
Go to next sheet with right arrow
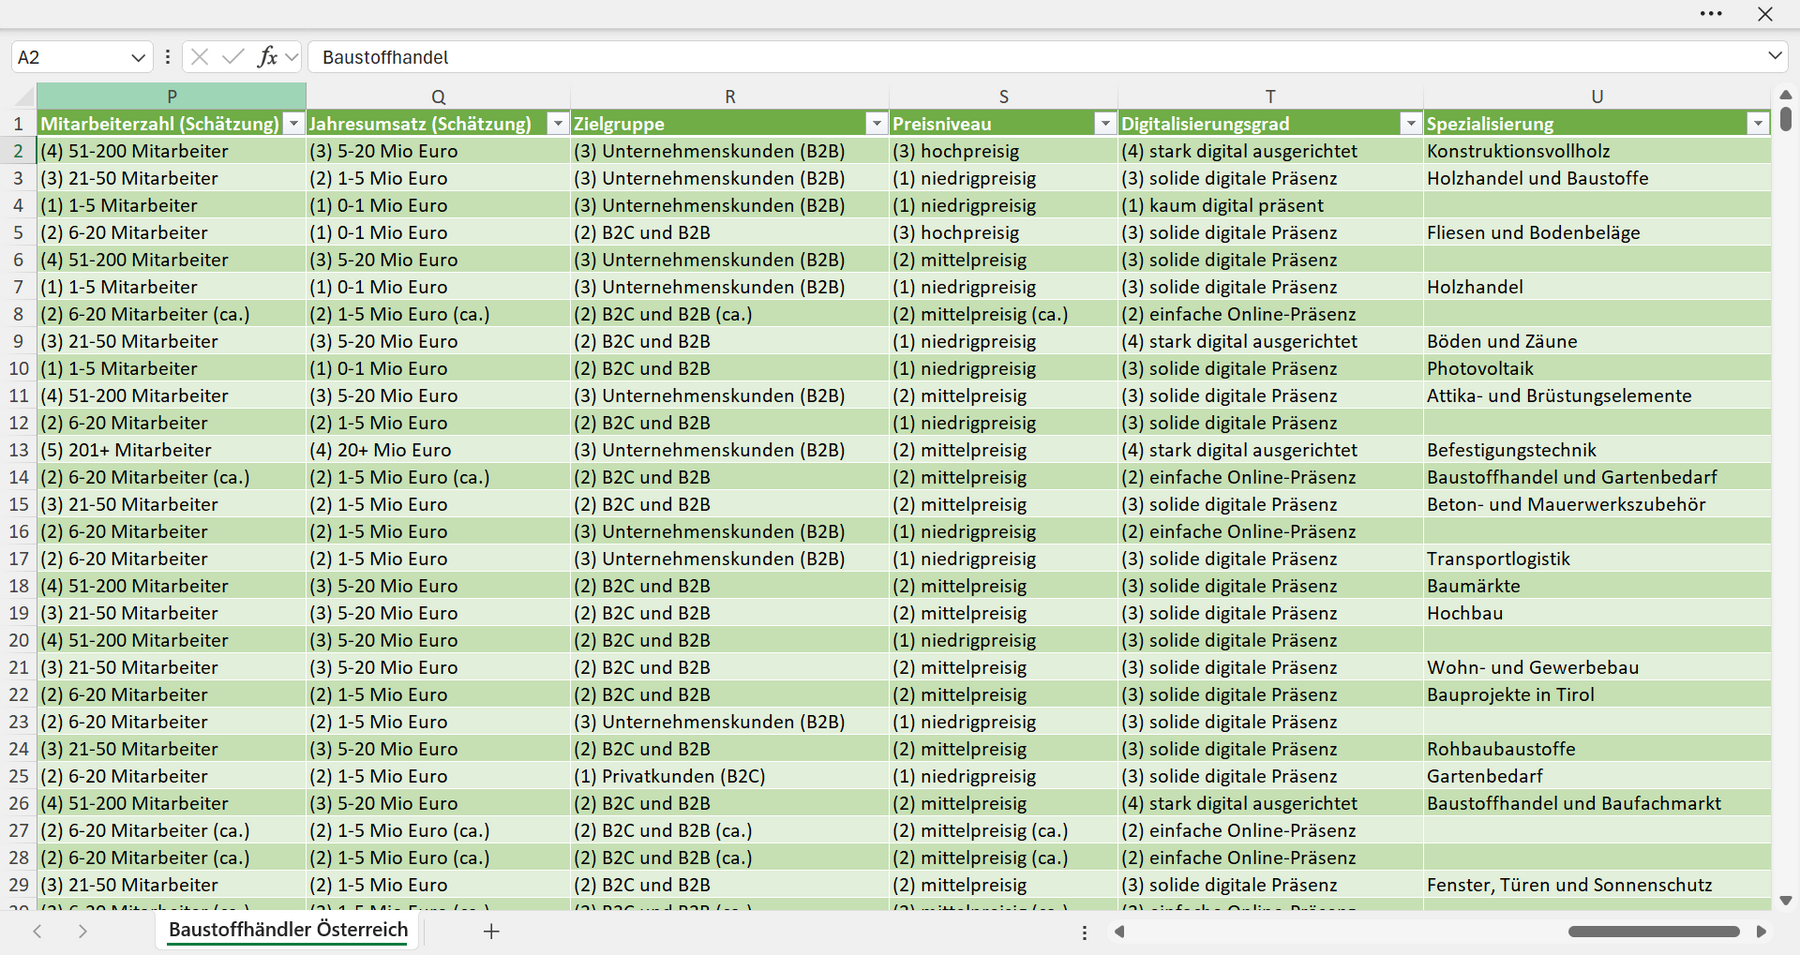coord(83,931)
